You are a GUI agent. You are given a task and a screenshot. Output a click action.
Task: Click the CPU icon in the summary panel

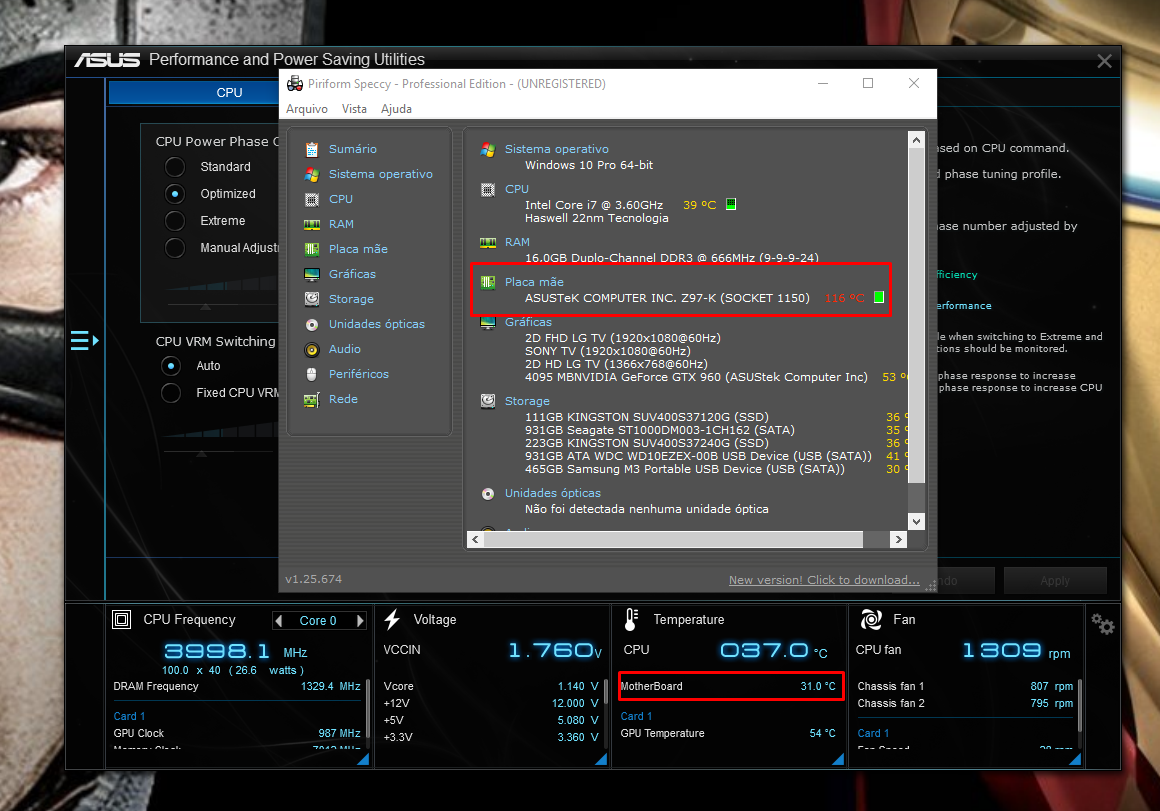(x=488, y=189)
